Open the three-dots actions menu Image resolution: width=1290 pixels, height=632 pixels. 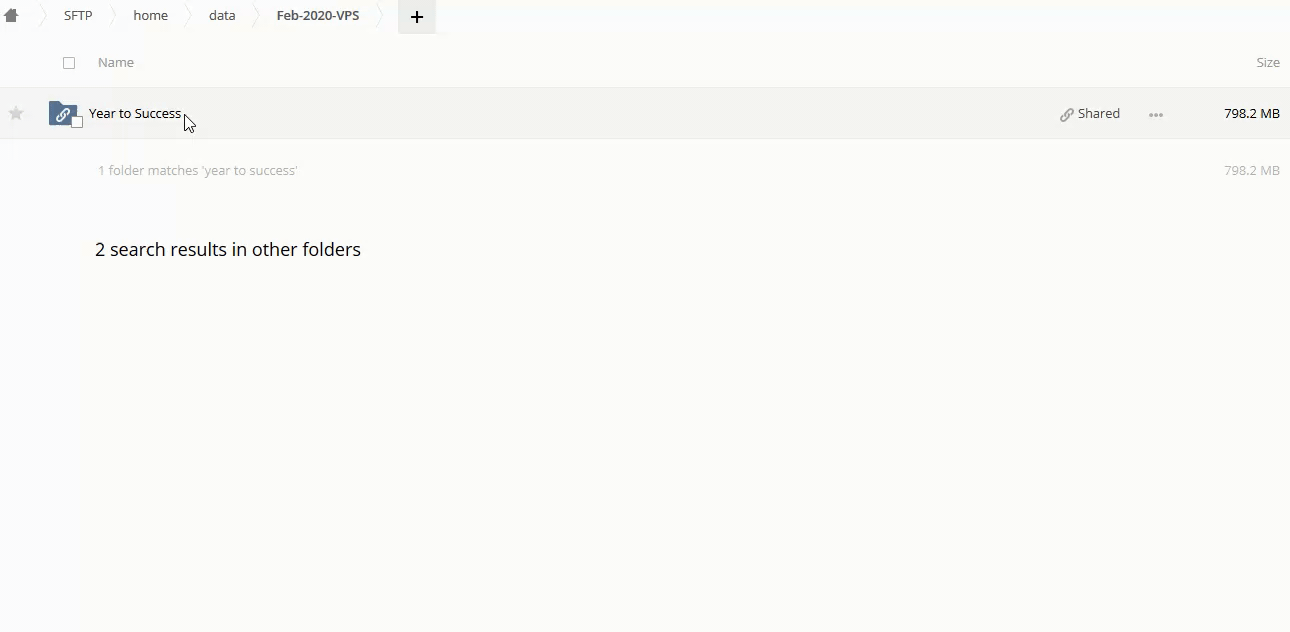coord(1156,114)
